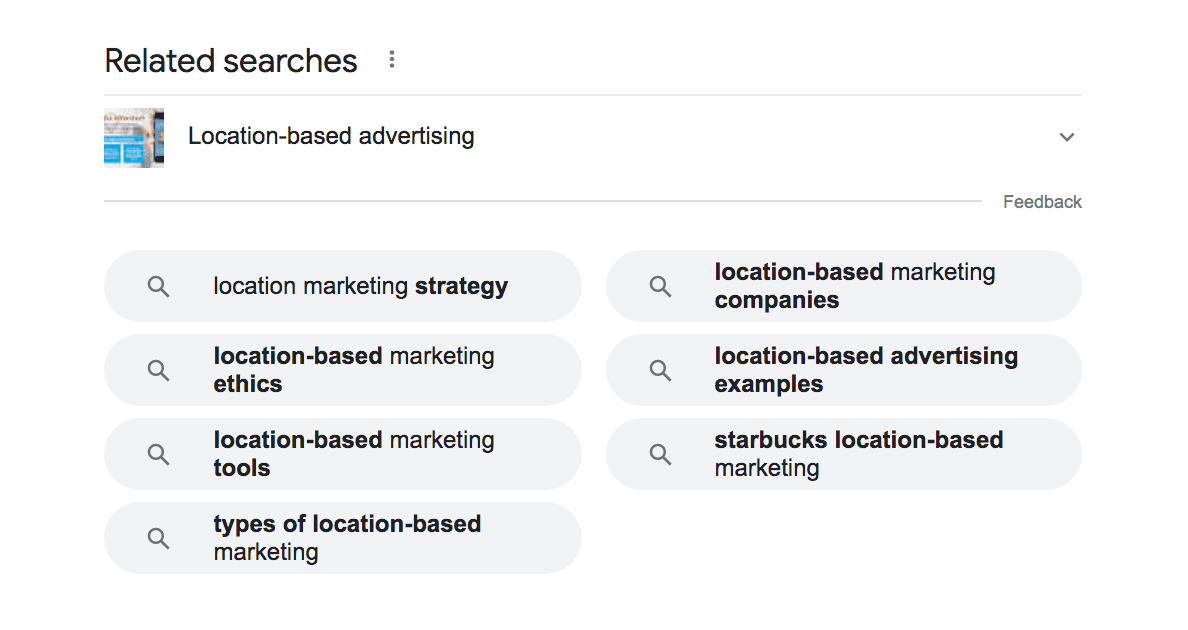Image resolution: width=1188 pixels, height=630 pixels.
Task: Click search icon next to marketing tools
Action: click(158, 454)
